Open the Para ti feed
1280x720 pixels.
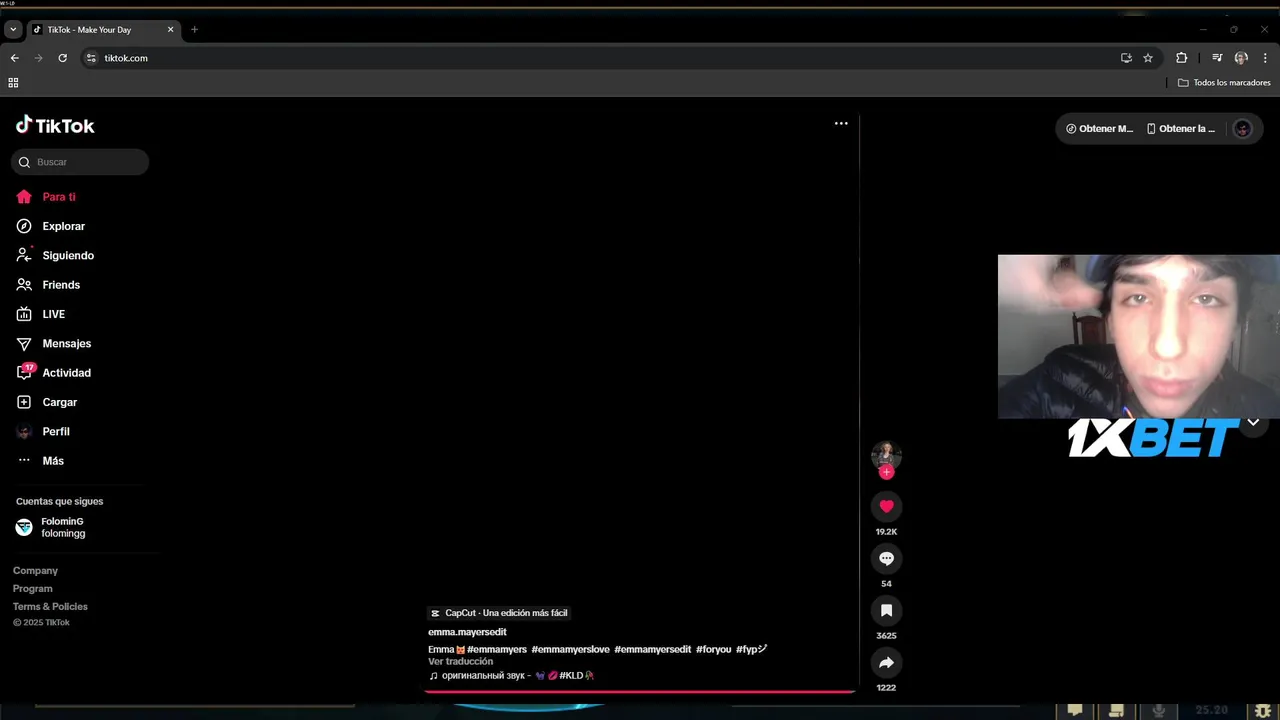point(46,197)
